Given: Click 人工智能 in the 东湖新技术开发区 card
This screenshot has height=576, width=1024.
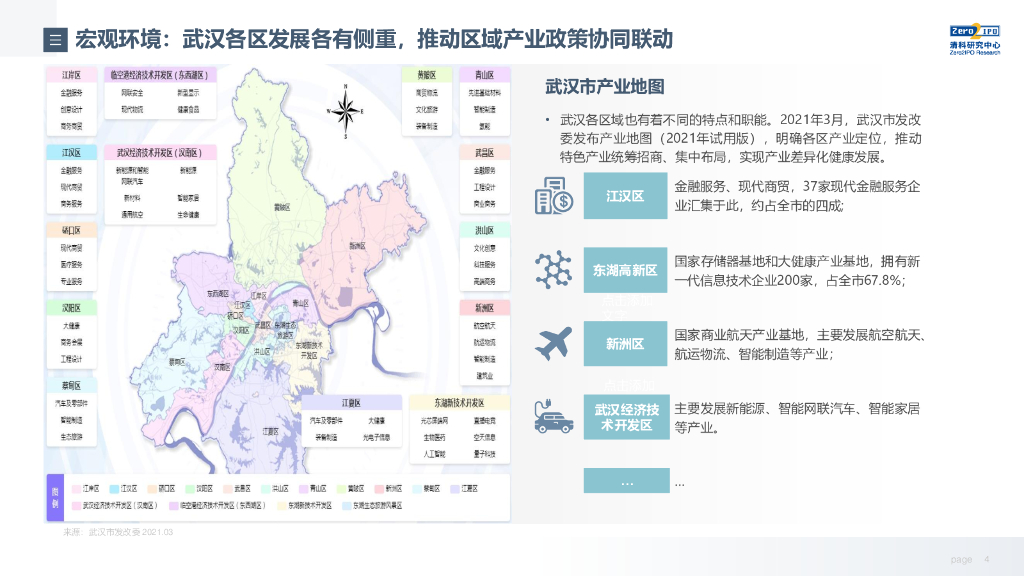Looking at the screenshot, I should (x=434, y=454).
